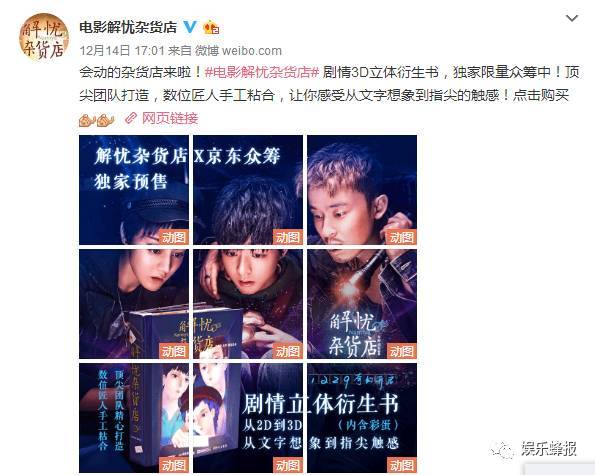Open the 电影解忧杂货店 account name link
Viewport: 595px width, 475px height.
(128, 27)
